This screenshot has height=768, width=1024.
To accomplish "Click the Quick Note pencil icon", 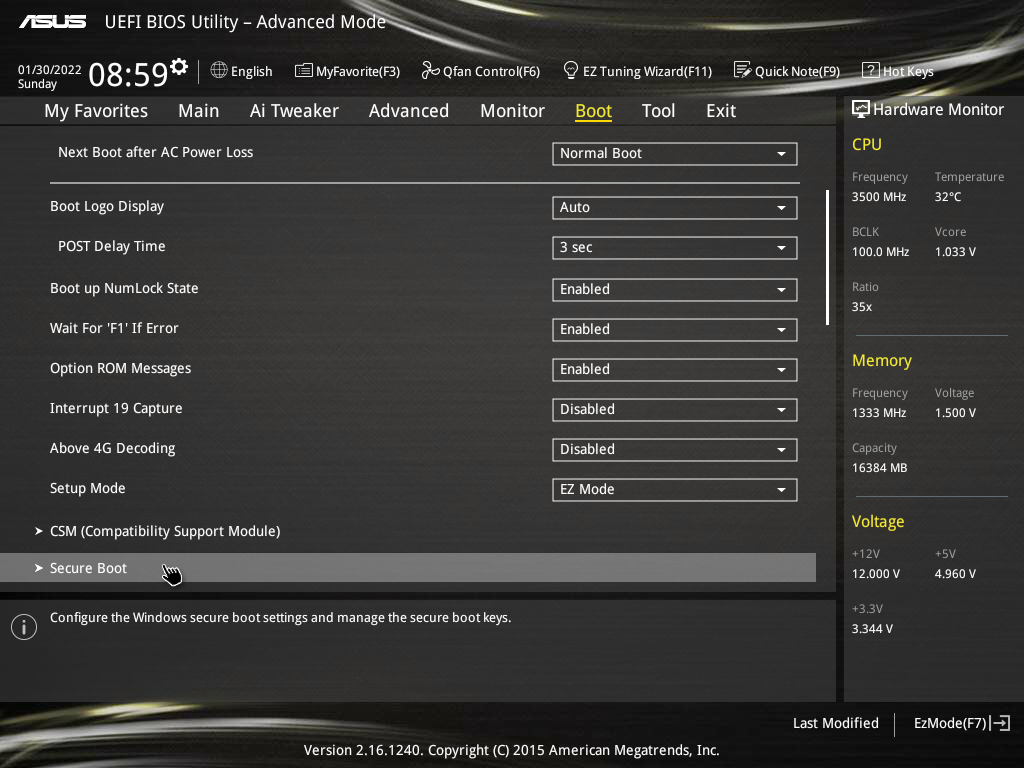I will tap(743, 70).
